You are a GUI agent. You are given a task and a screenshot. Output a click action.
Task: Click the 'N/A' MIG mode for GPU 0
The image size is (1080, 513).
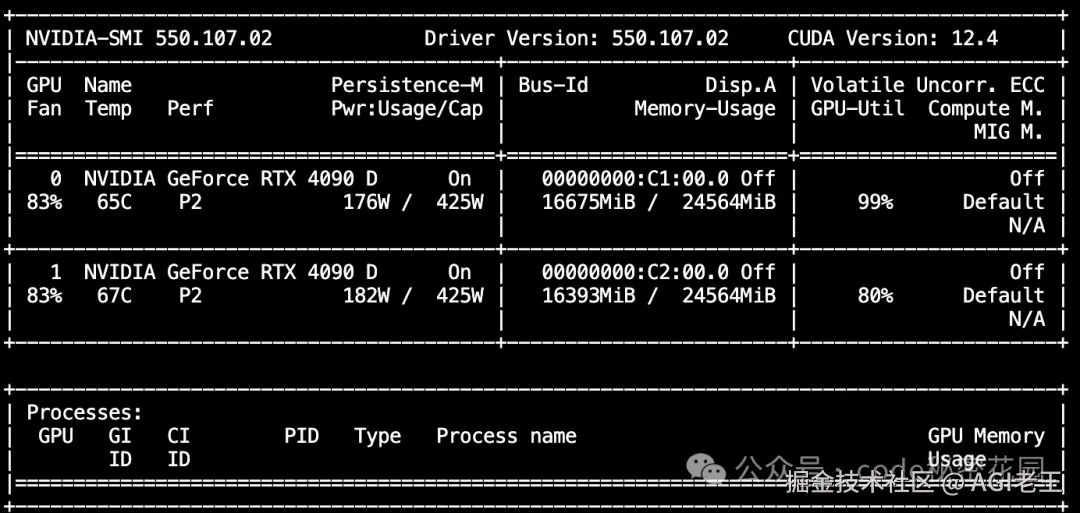point(1026,225)
